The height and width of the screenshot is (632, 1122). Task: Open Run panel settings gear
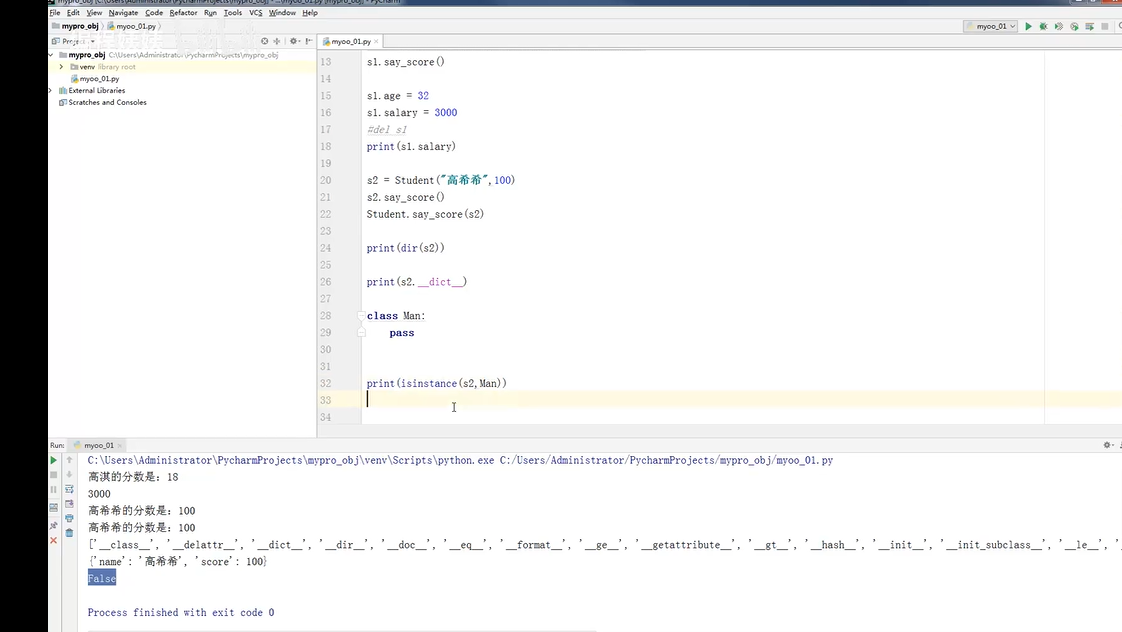click(1107, 445)
